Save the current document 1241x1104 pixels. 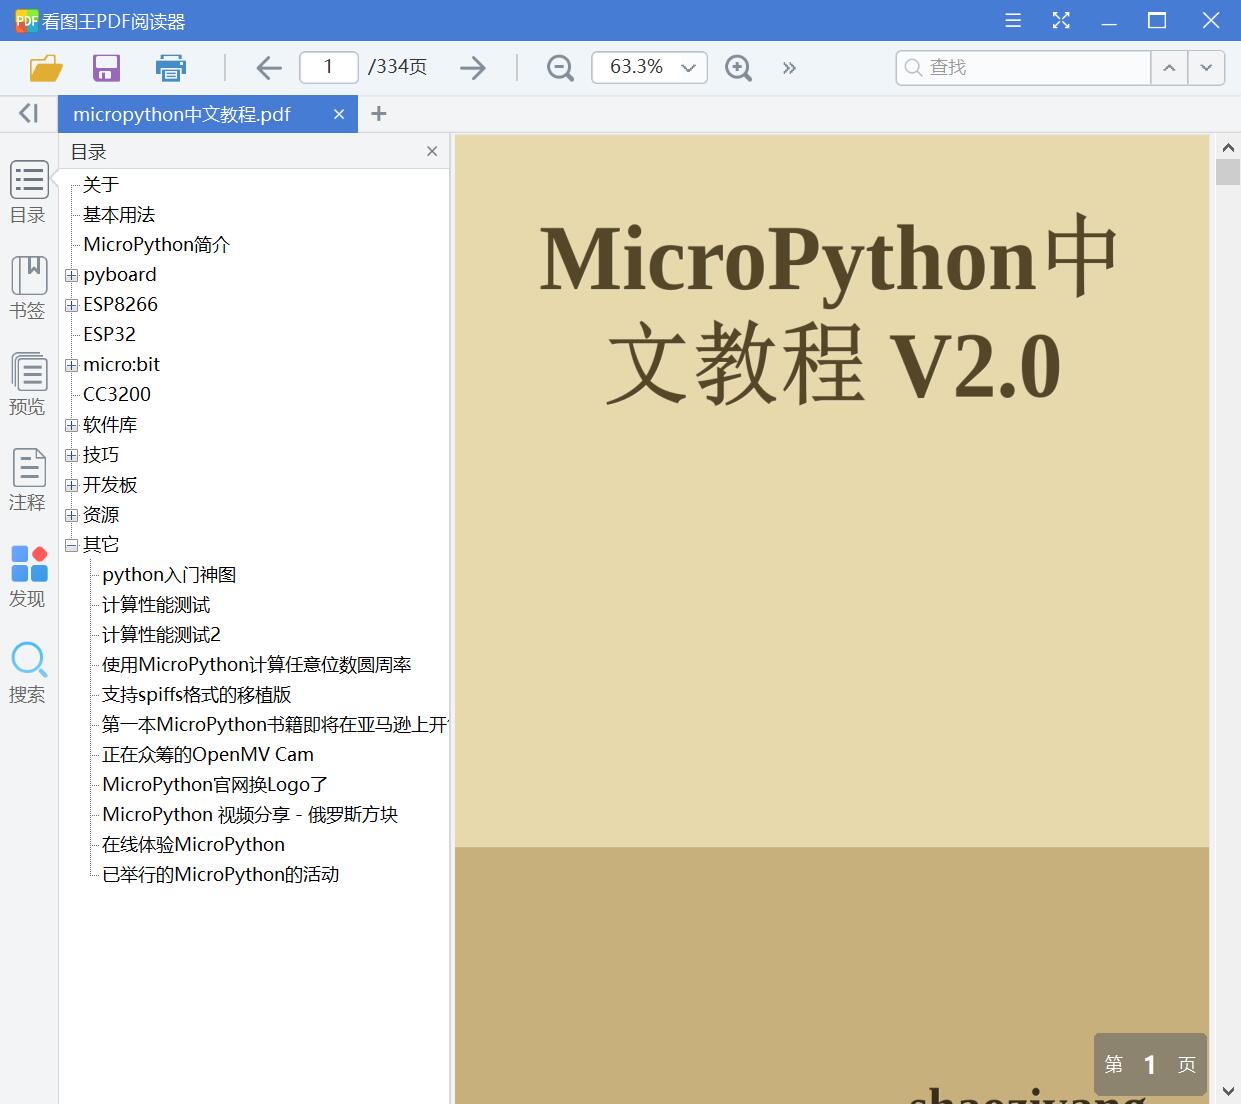[106, 68]
